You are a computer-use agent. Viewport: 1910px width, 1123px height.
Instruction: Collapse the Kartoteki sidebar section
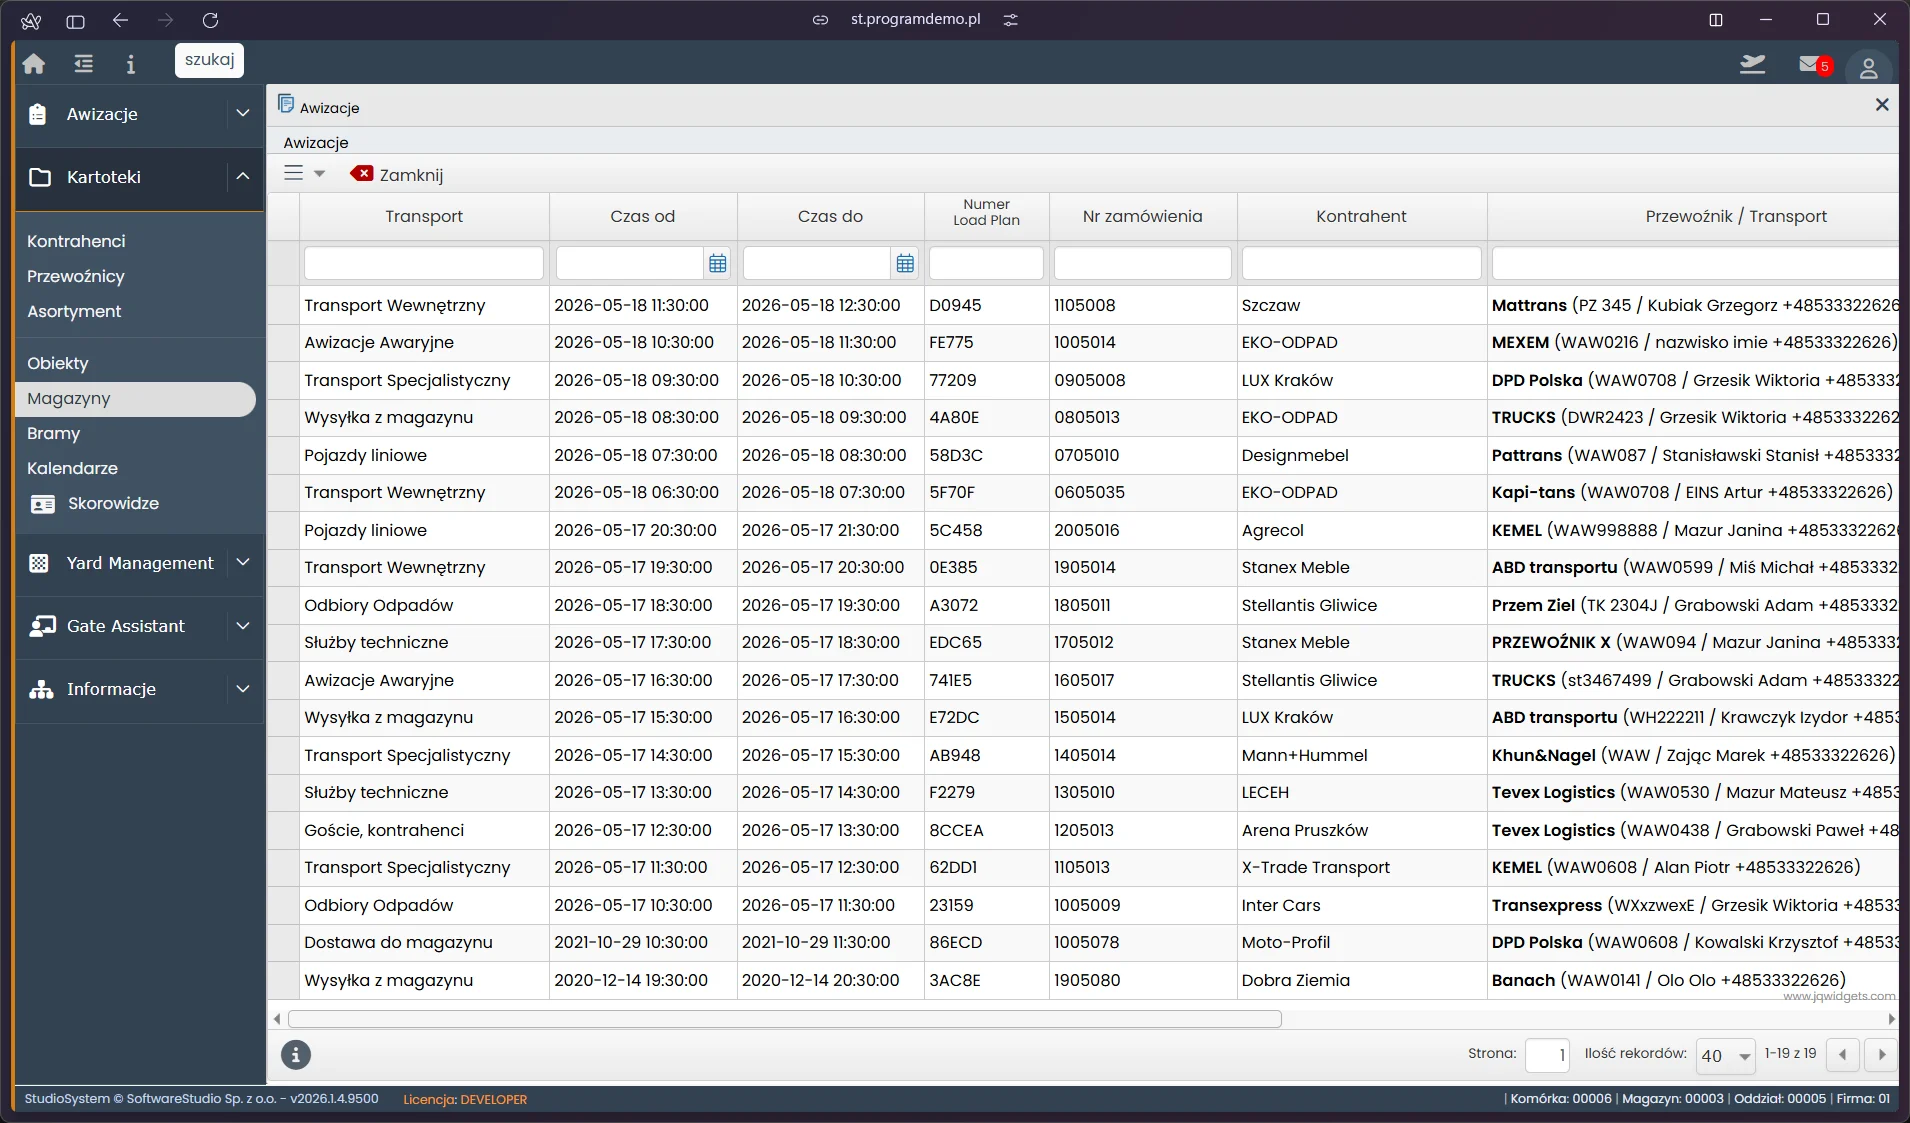coord(242,176)
